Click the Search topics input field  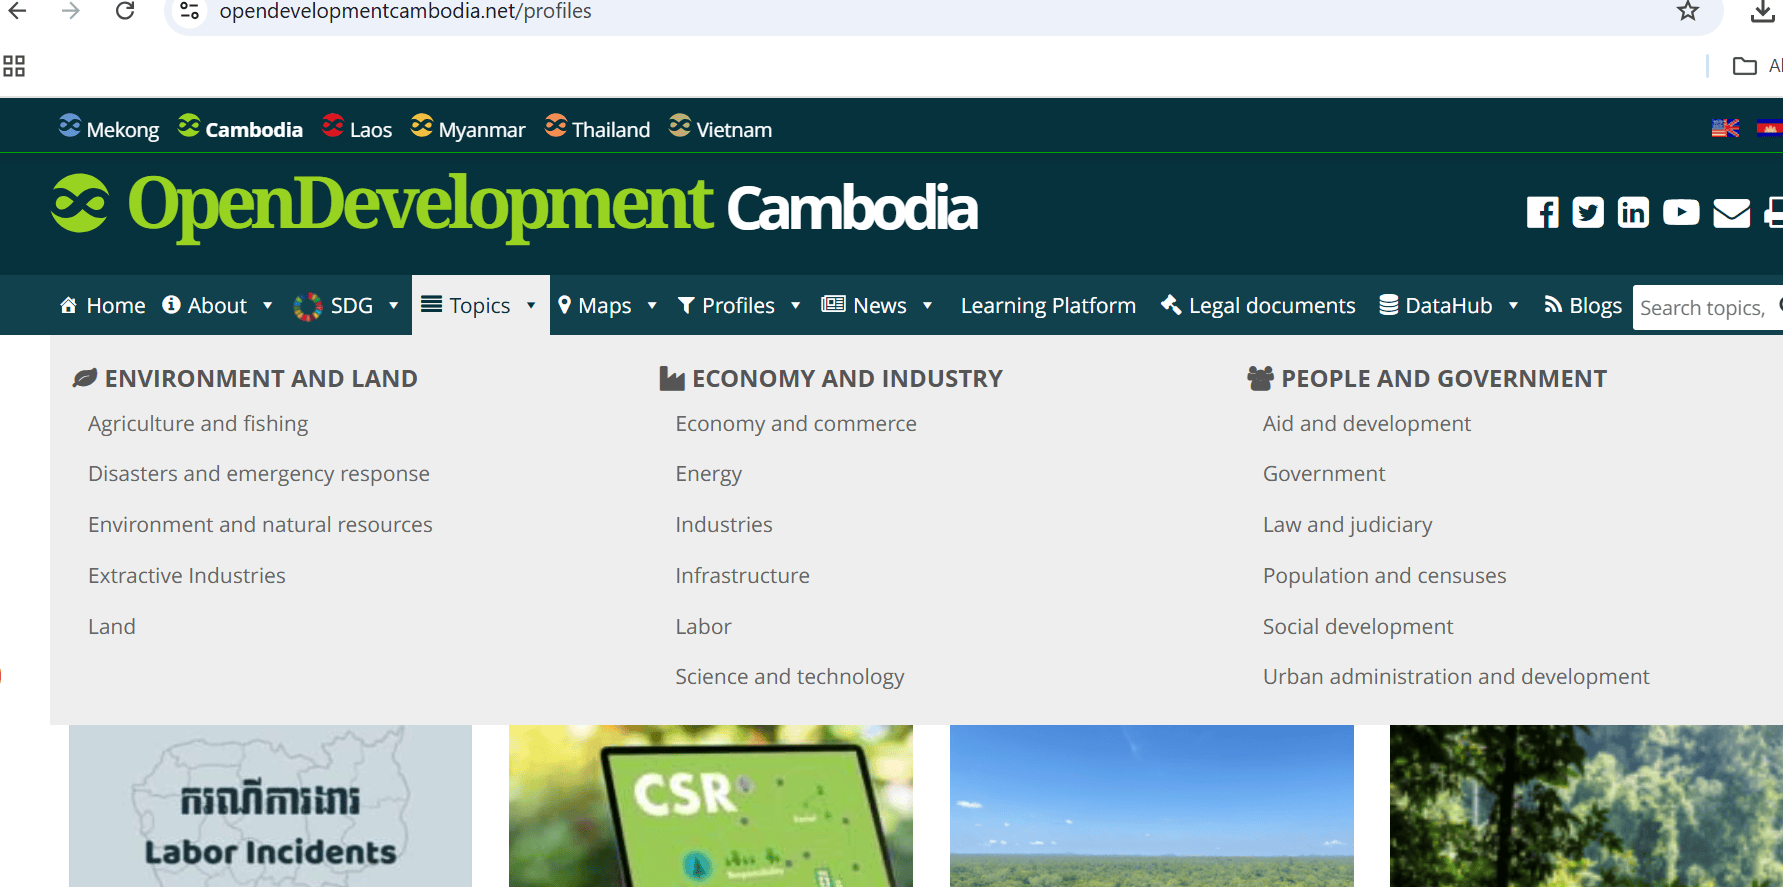click(1702, 308)
